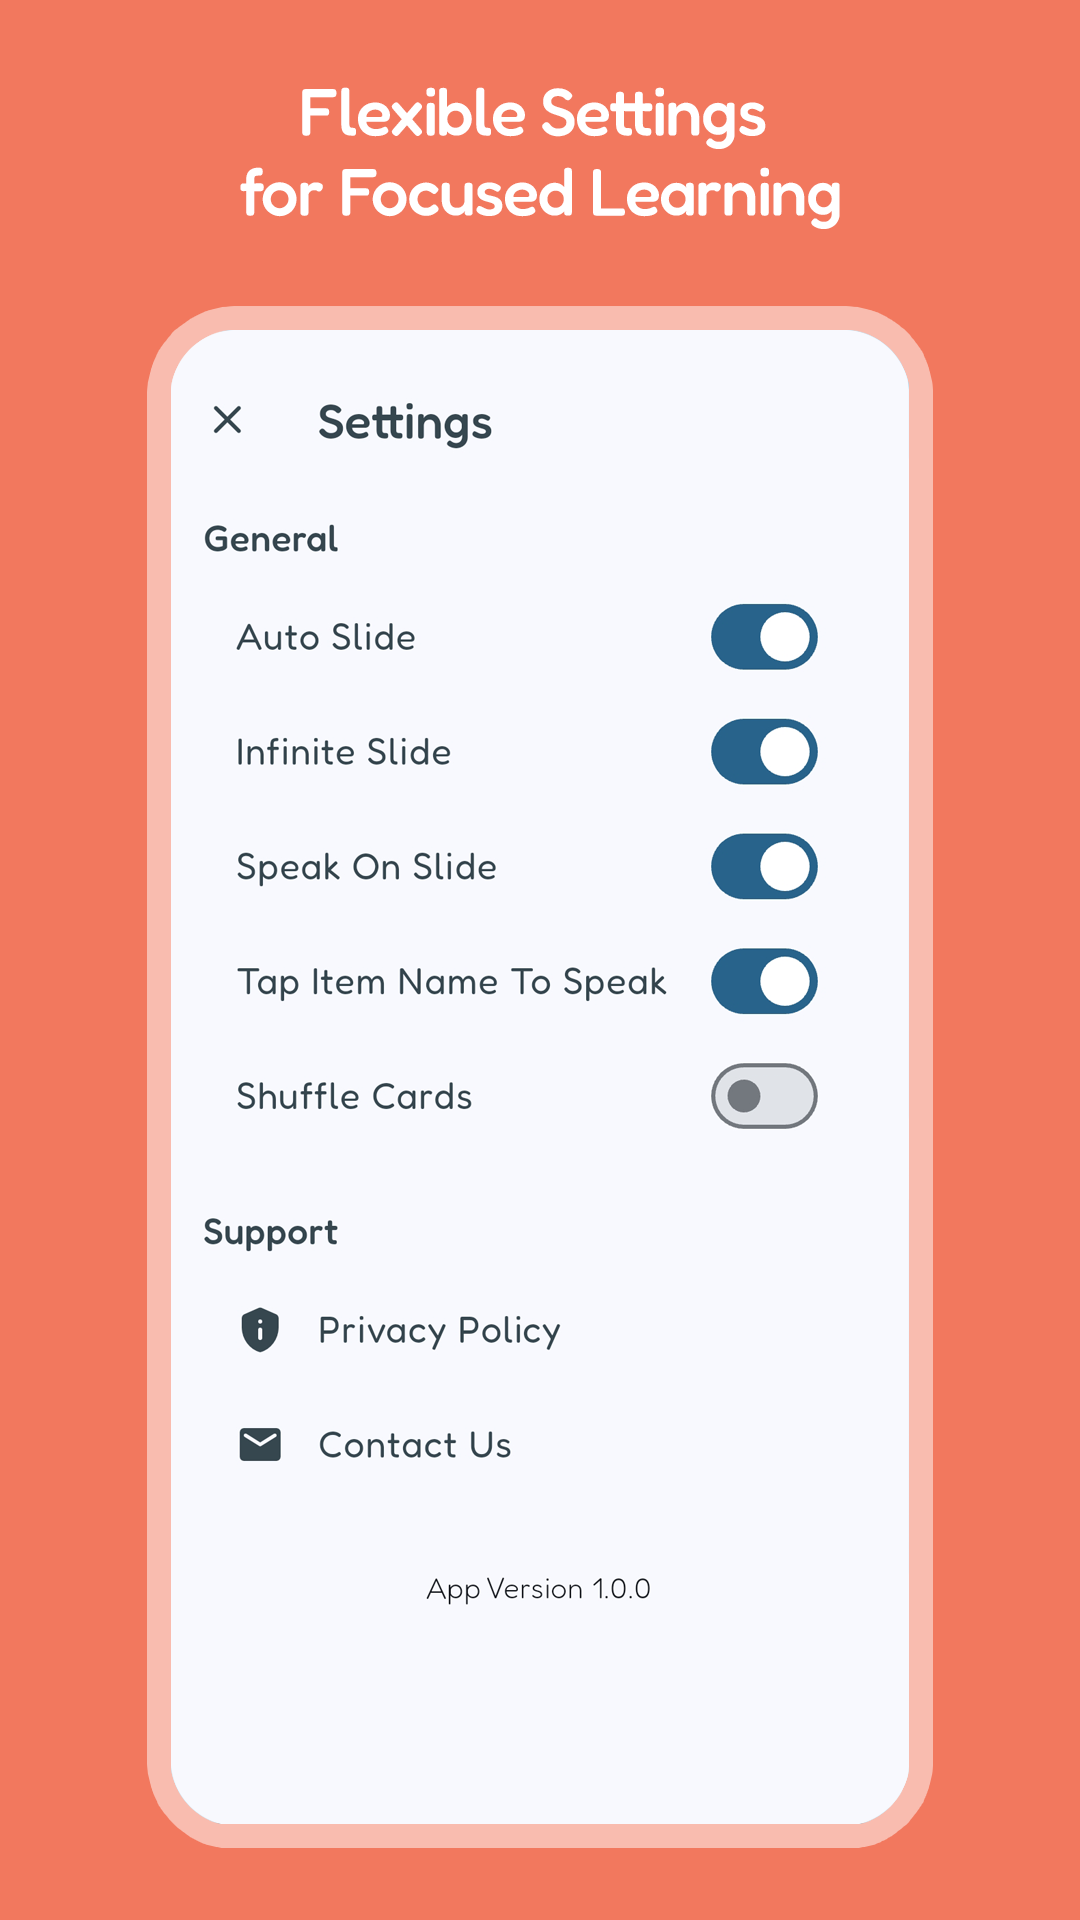1080x1920 pixels.
Task: Click the Speak On Slide label text
Action: tap(366, 867)
